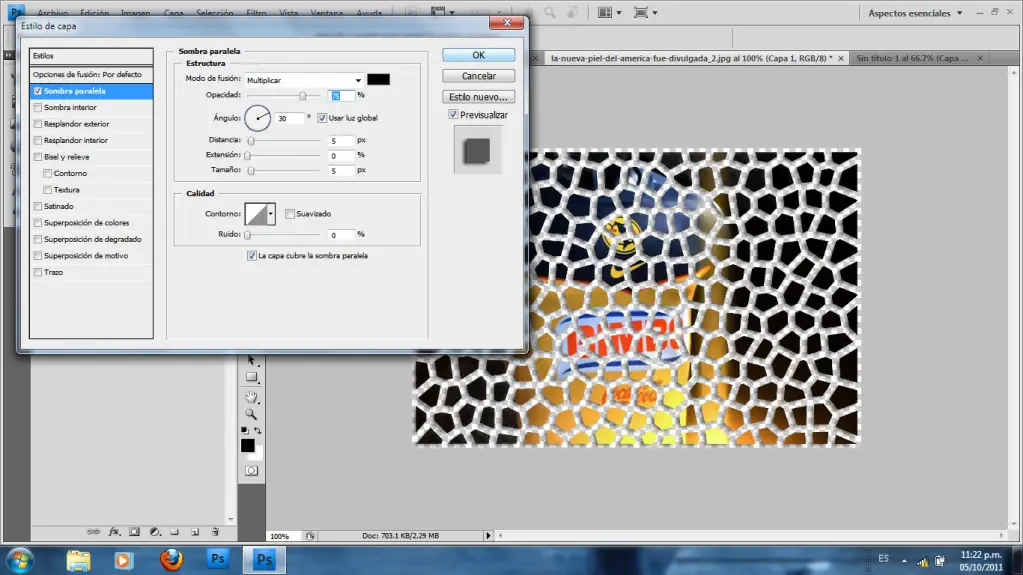Viewport: 1023px width, 575px height.
Task: Delete layer trash icon
Action: pos(215,532)
